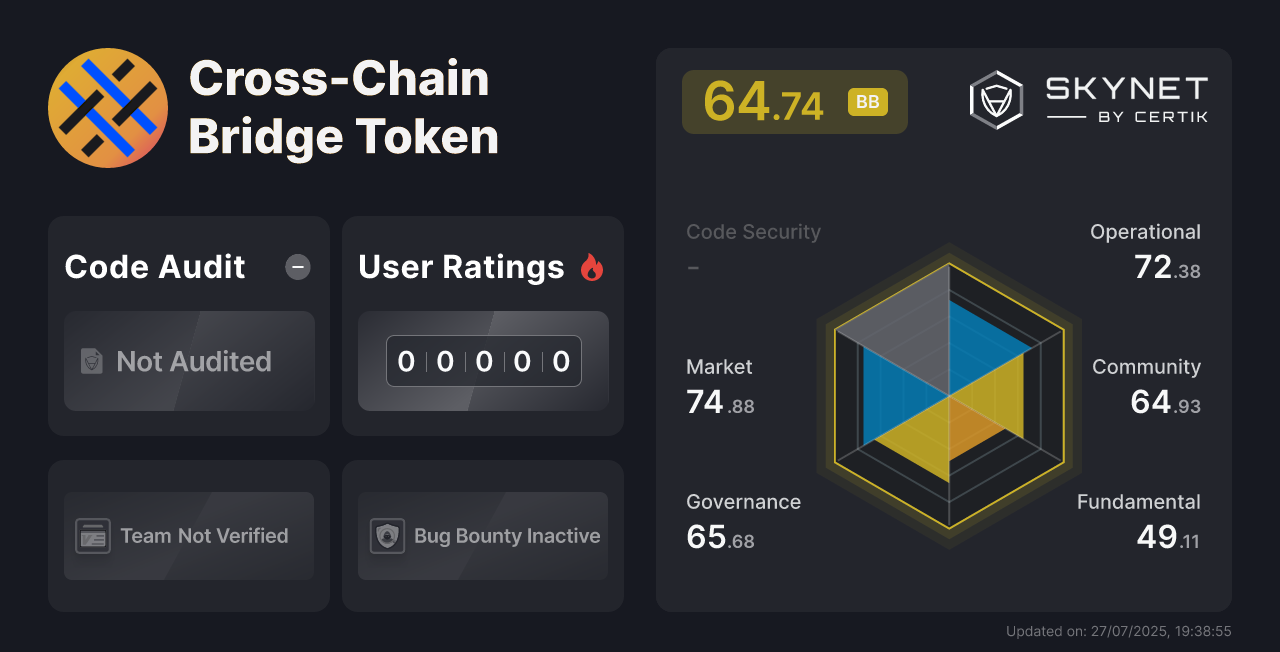The image size is (1280, 652).
Task: Select the Bug Bounty Inactive badge
Action: point(483,536)
